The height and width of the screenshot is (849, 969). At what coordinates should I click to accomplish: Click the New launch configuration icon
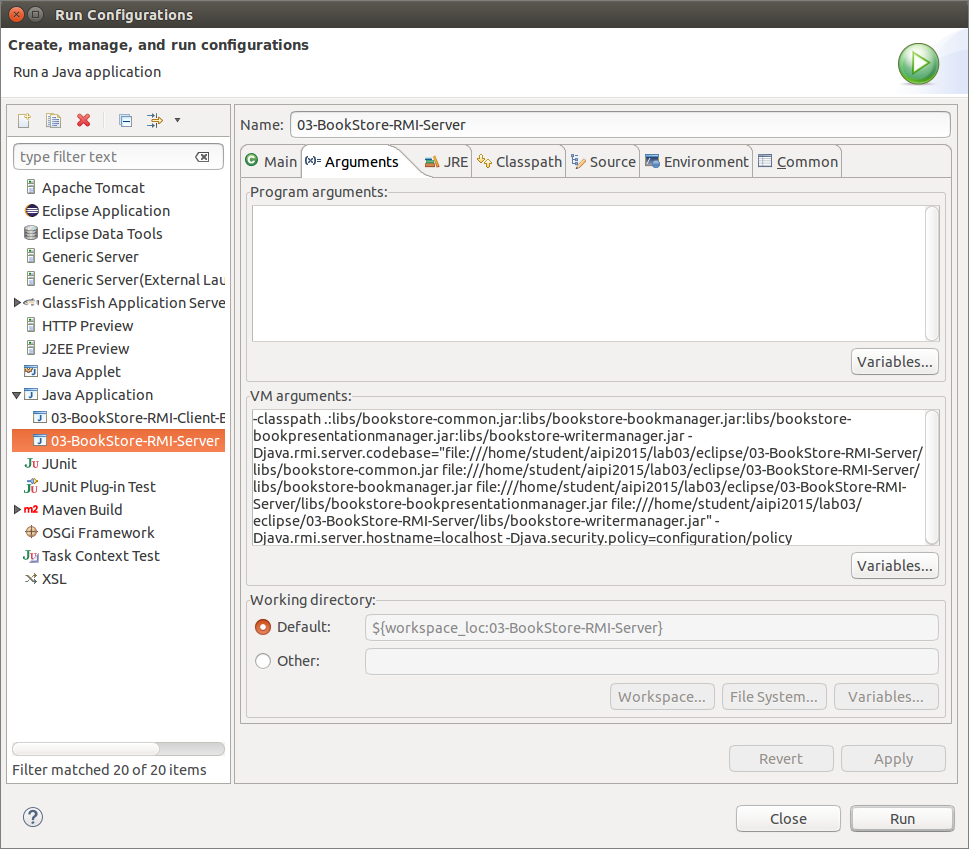25,120
